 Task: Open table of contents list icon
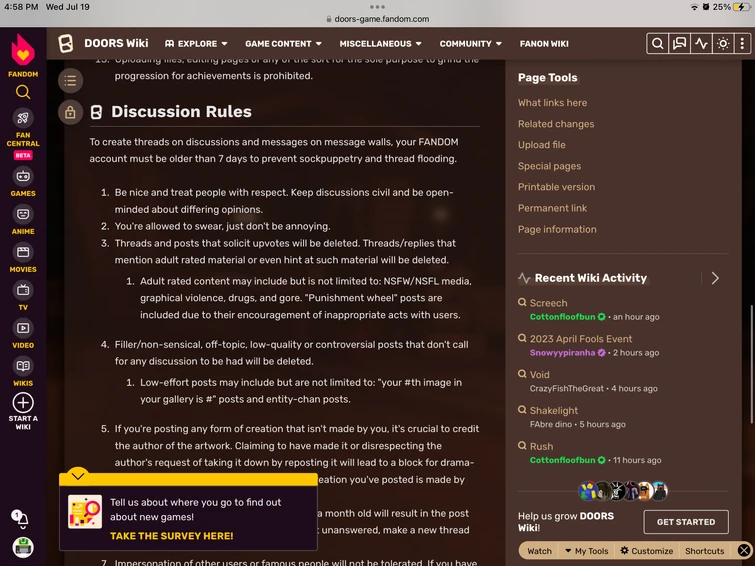70,80
